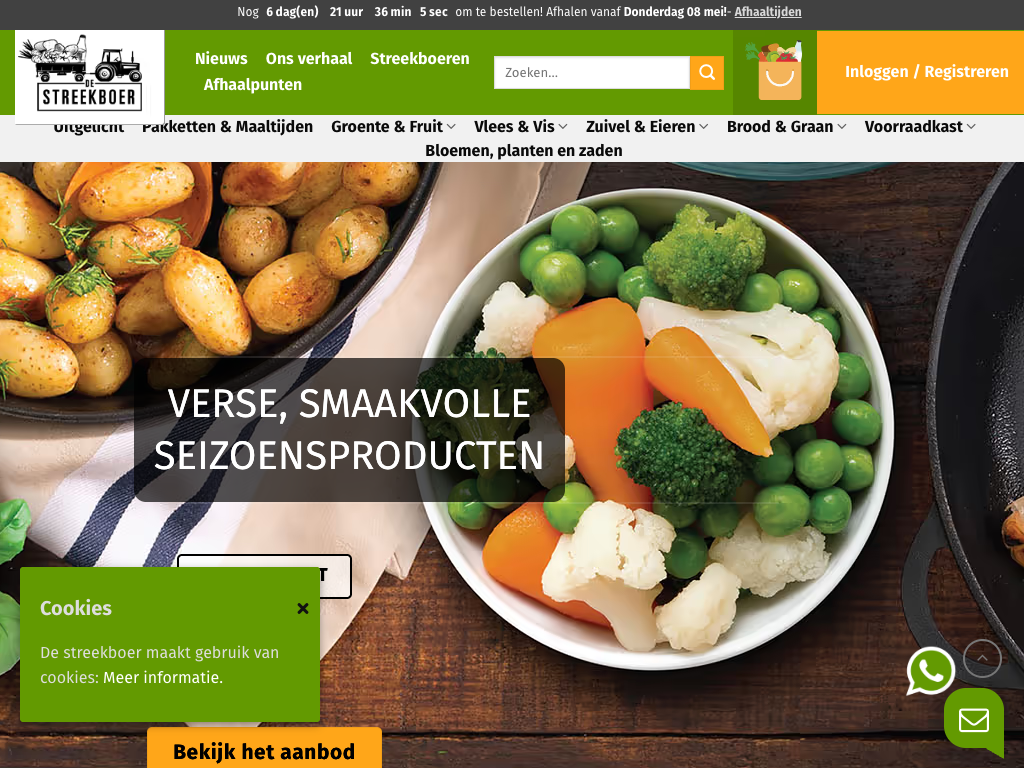This screenshot has width=1024, height=768.
Task: Click Inloggen / Registreren button
Action: (x=926, y=72)
